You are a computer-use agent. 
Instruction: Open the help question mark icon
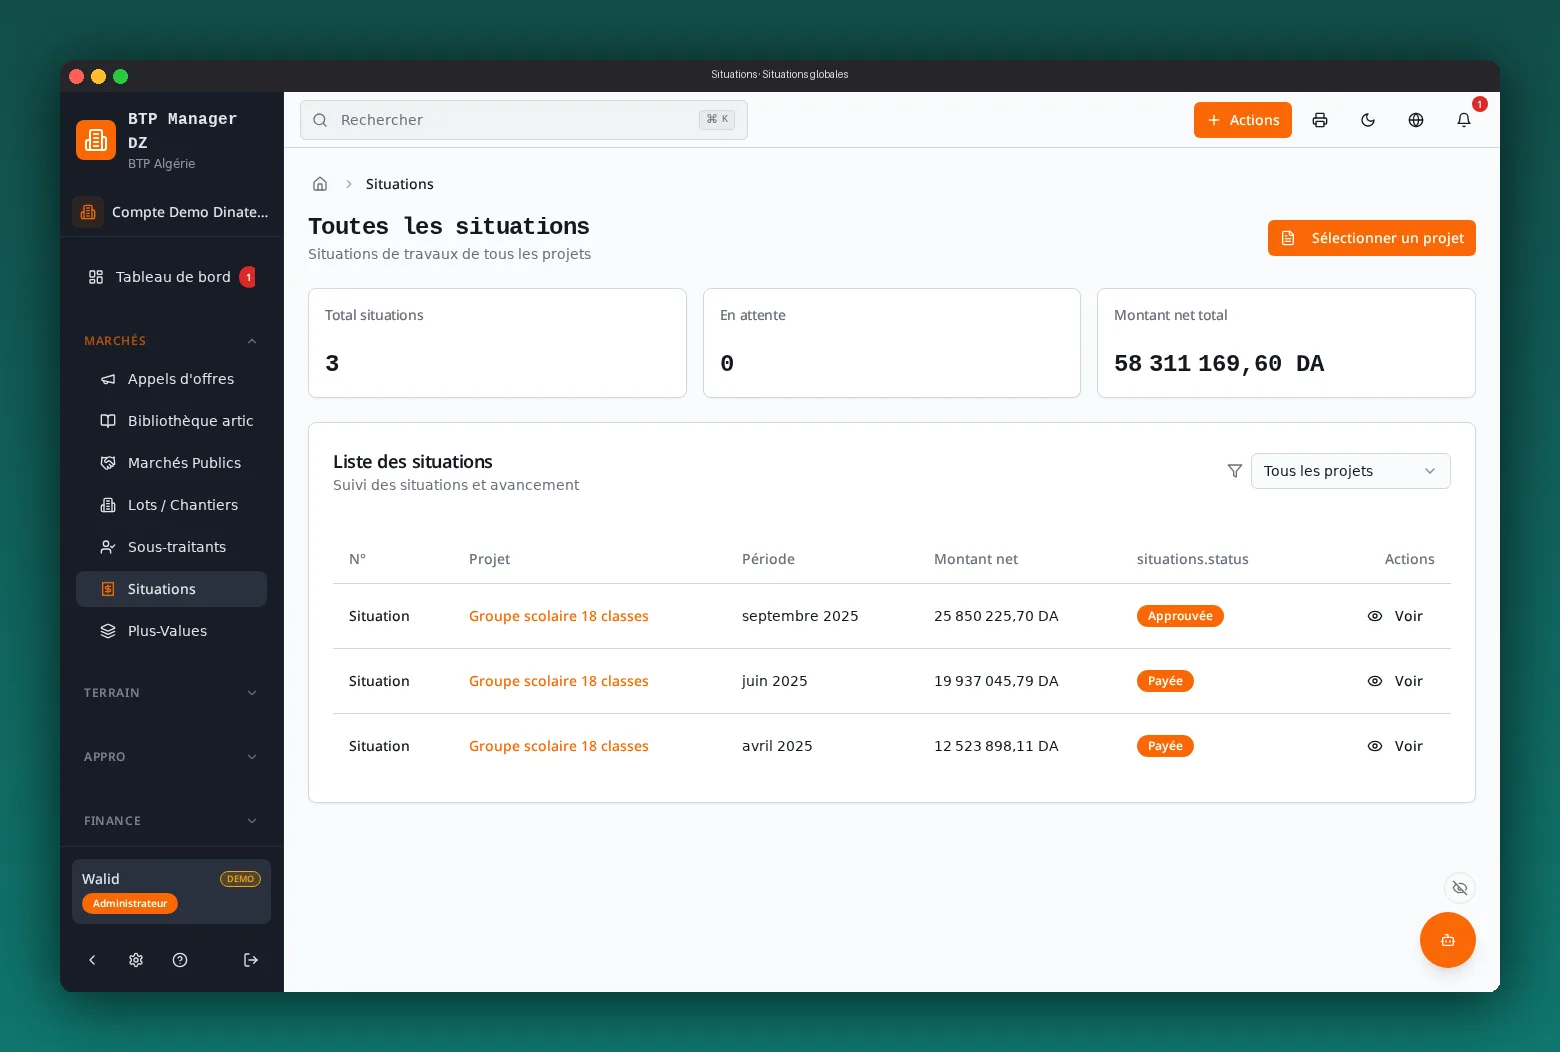[x=180, y=960]
